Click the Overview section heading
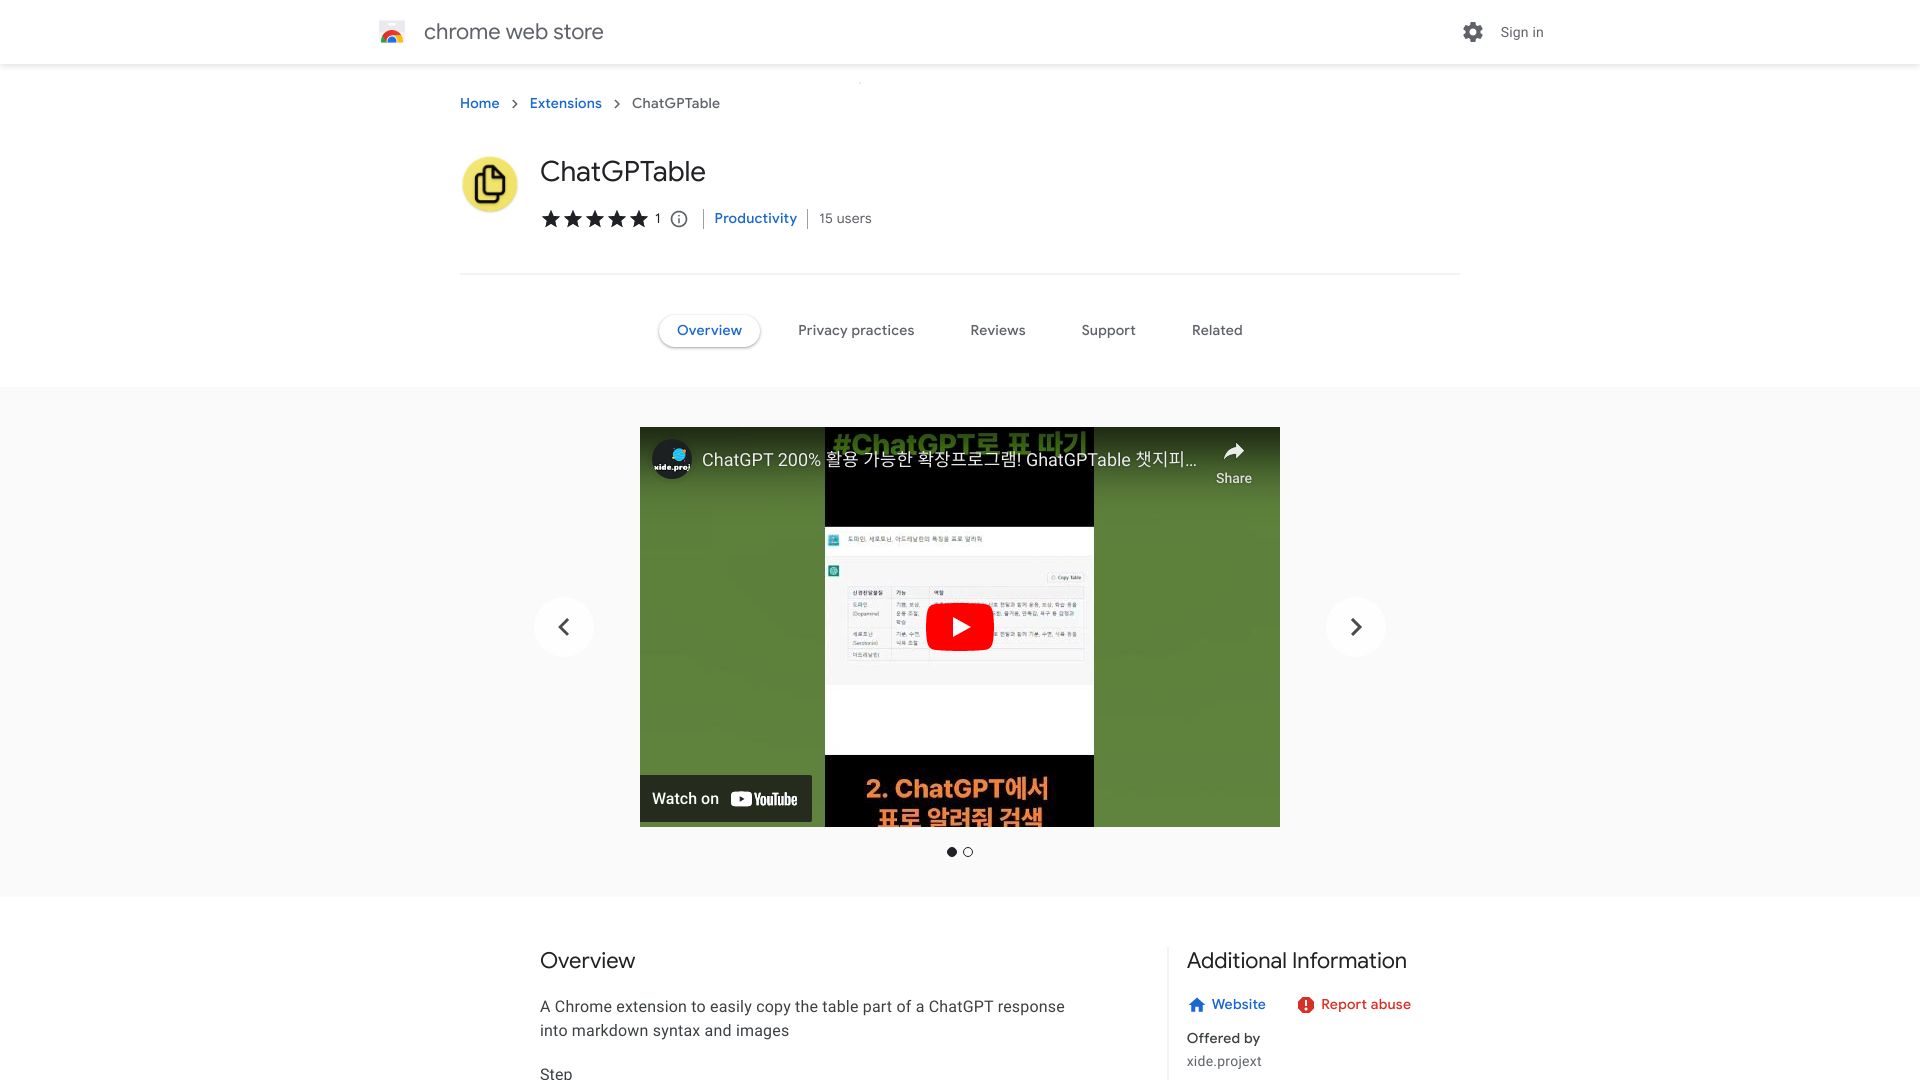The height and width of the screenshot is (1080, 1920). 588,961
